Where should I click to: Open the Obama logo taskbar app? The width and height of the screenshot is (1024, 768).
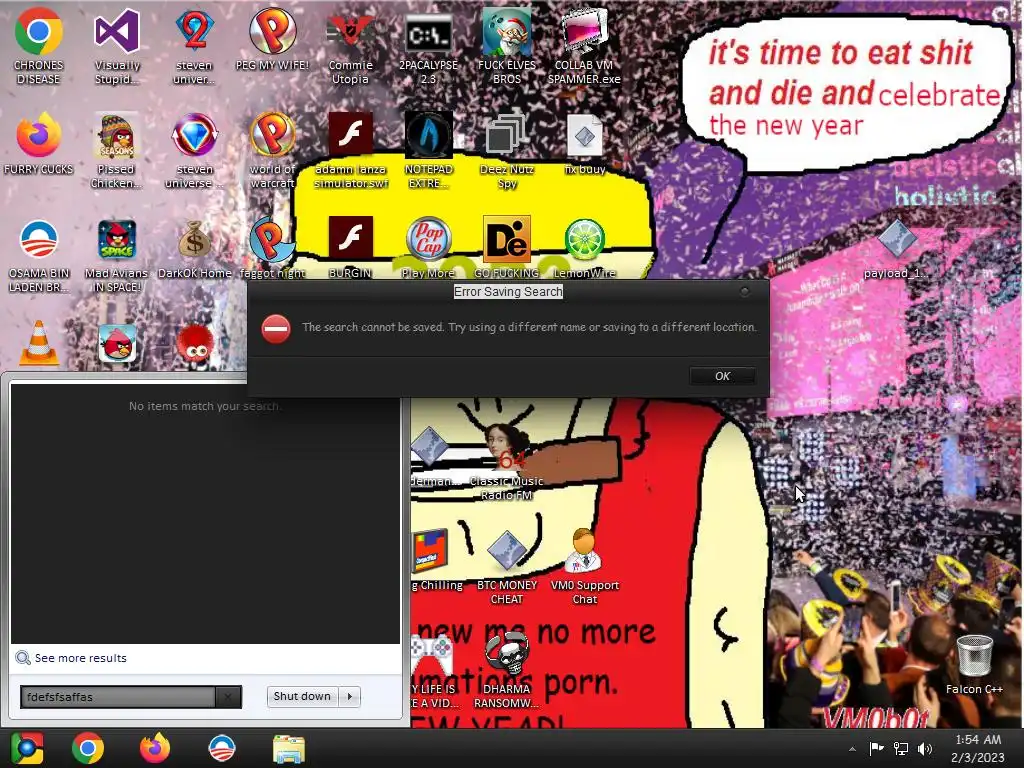point(222,748)
